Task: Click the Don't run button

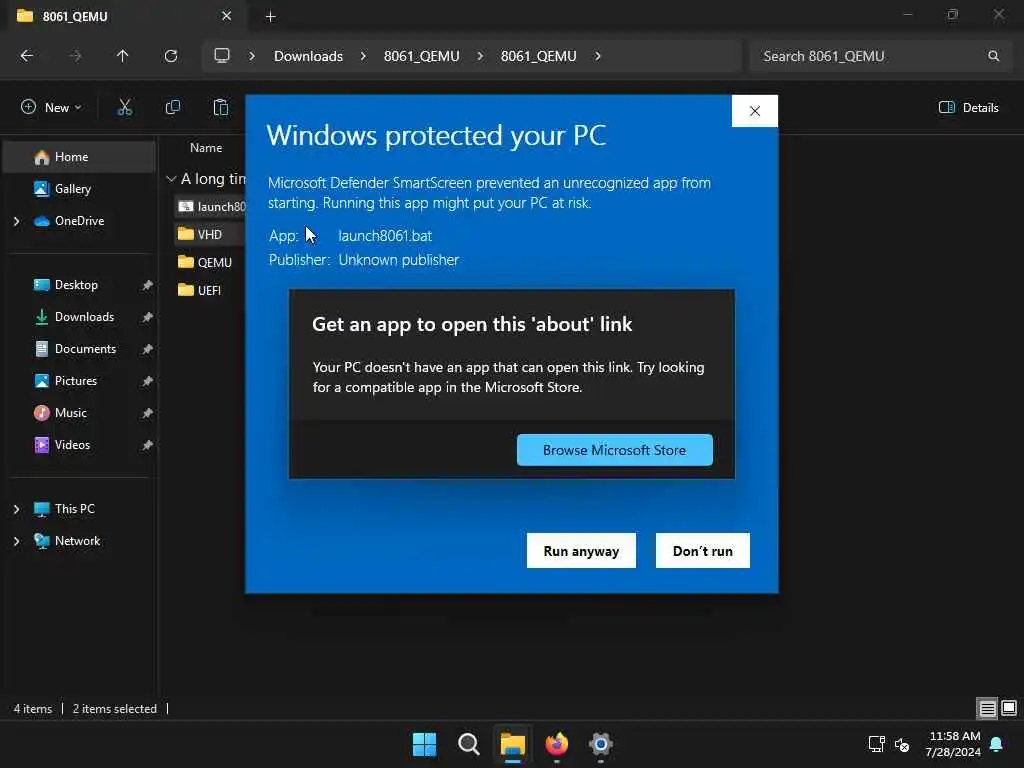Action: (702, 551)
